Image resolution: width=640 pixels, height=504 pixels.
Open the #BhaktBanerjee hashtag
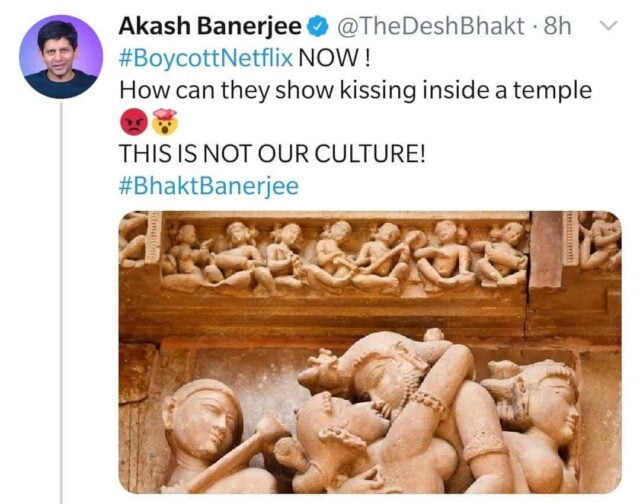(x=209, y=186)
